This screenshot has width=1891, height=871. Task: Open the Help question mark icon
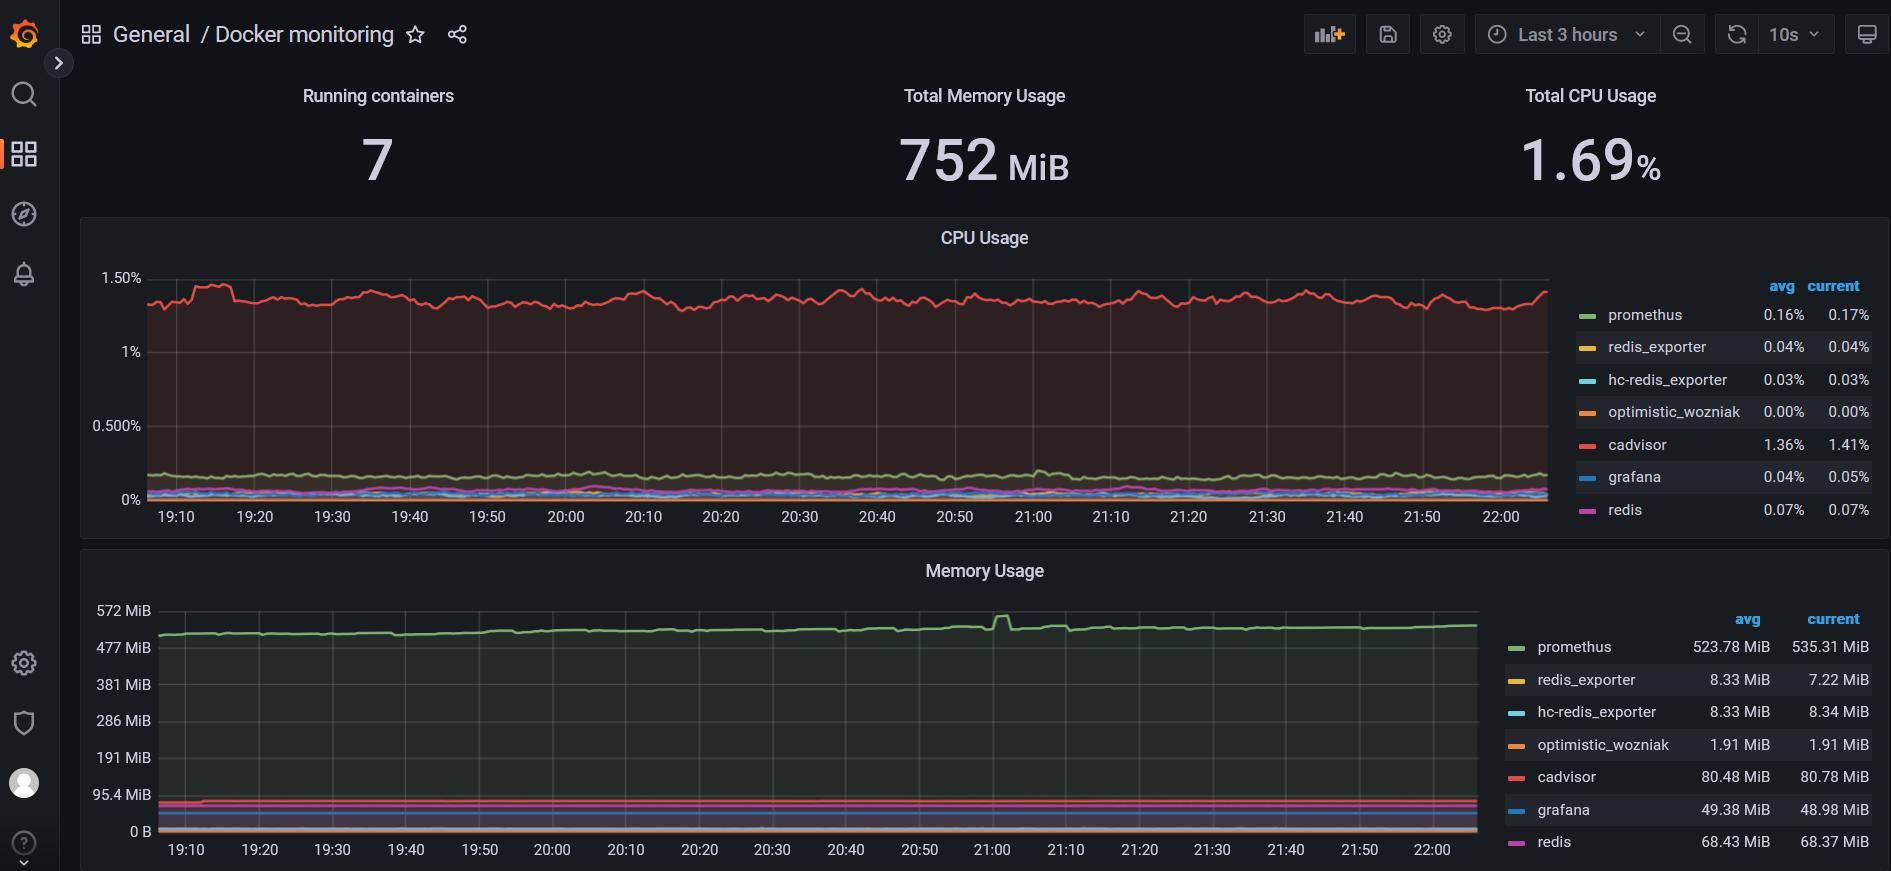click(24, 843)
